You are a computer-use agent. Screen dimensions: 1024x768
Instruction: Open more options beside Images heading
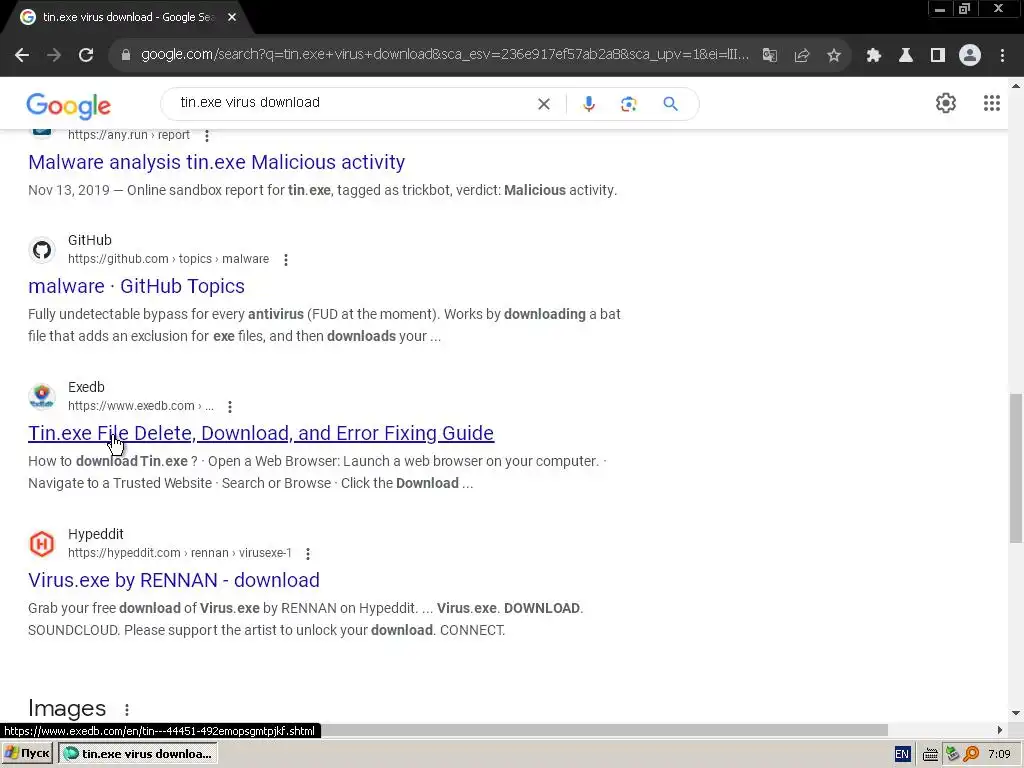(x=127, y=710)
